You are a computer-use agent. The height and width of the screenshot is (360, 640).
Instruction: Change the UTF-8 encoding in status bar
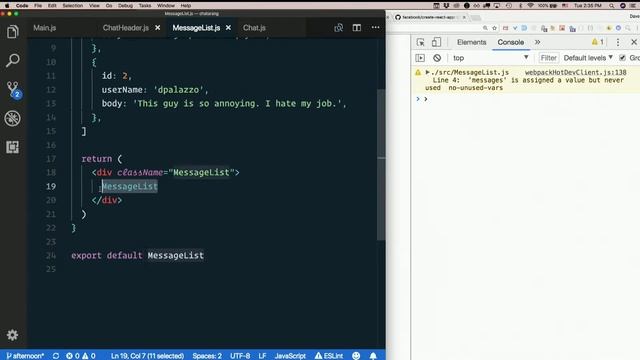pyautogui.click(x=240, y=356)
